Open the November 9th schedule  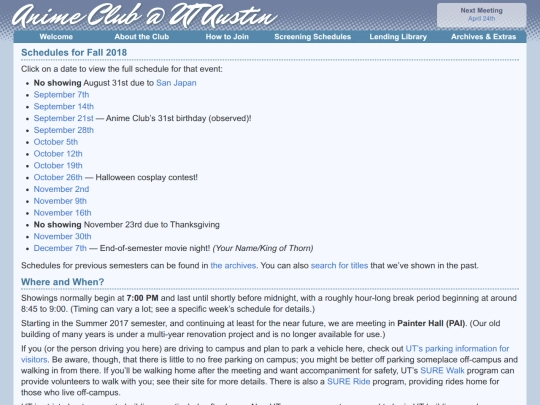click(x=60, y=201)
